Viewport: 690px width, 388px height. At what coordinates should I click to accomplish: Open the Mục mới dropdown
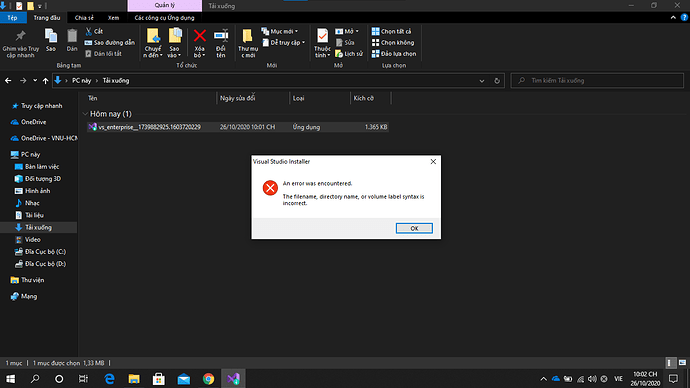[280, 31]
